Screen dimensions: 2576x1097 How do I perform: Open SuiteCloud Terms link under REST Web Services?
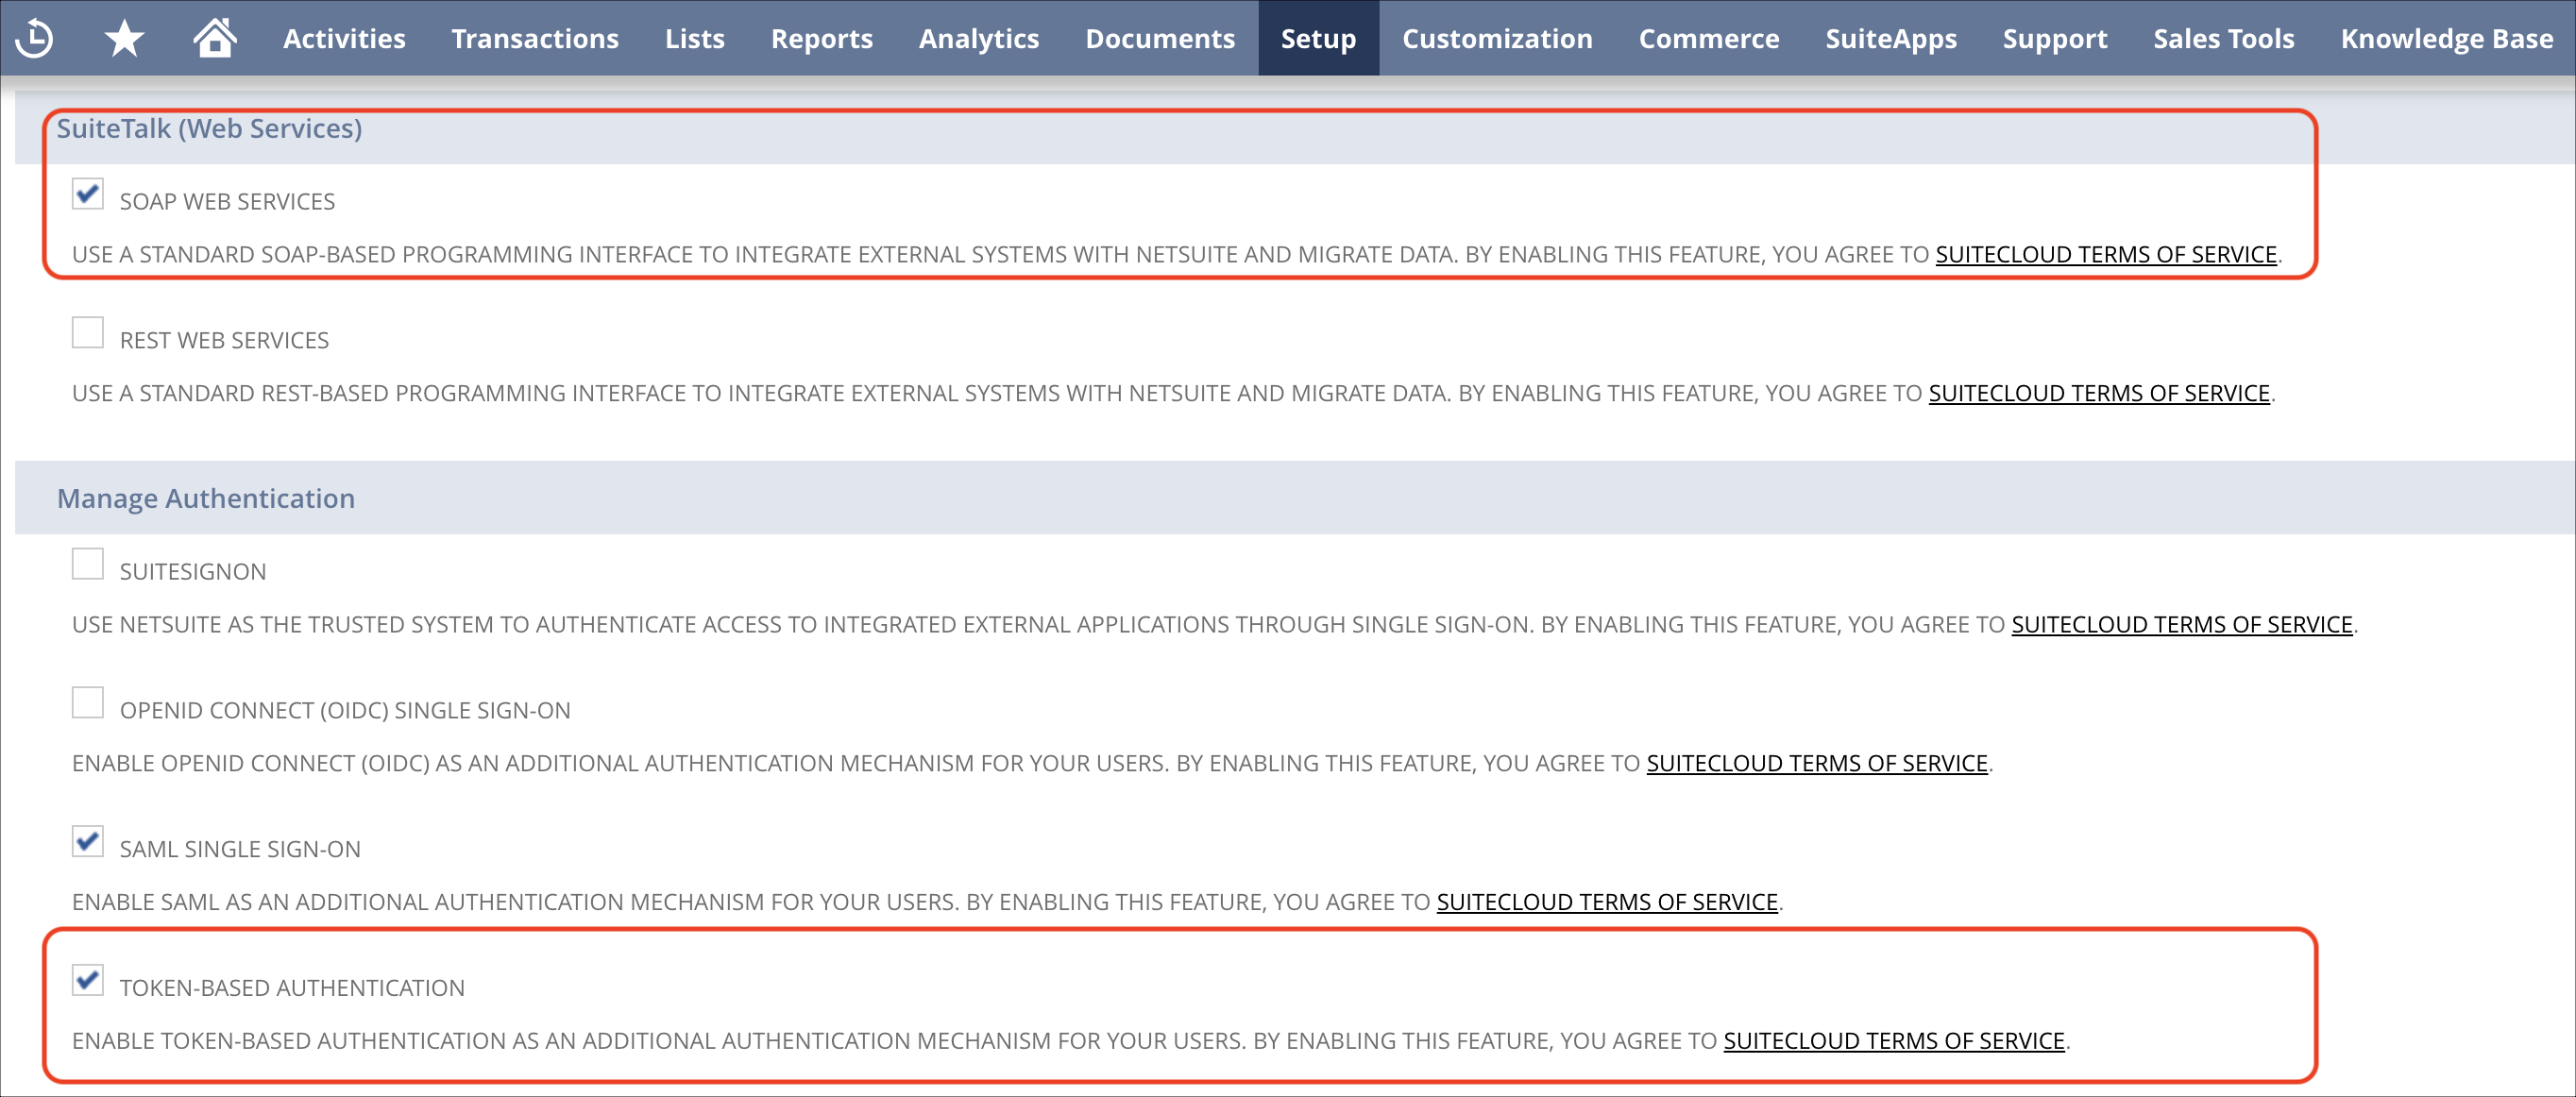click(x=2098, y=394)
